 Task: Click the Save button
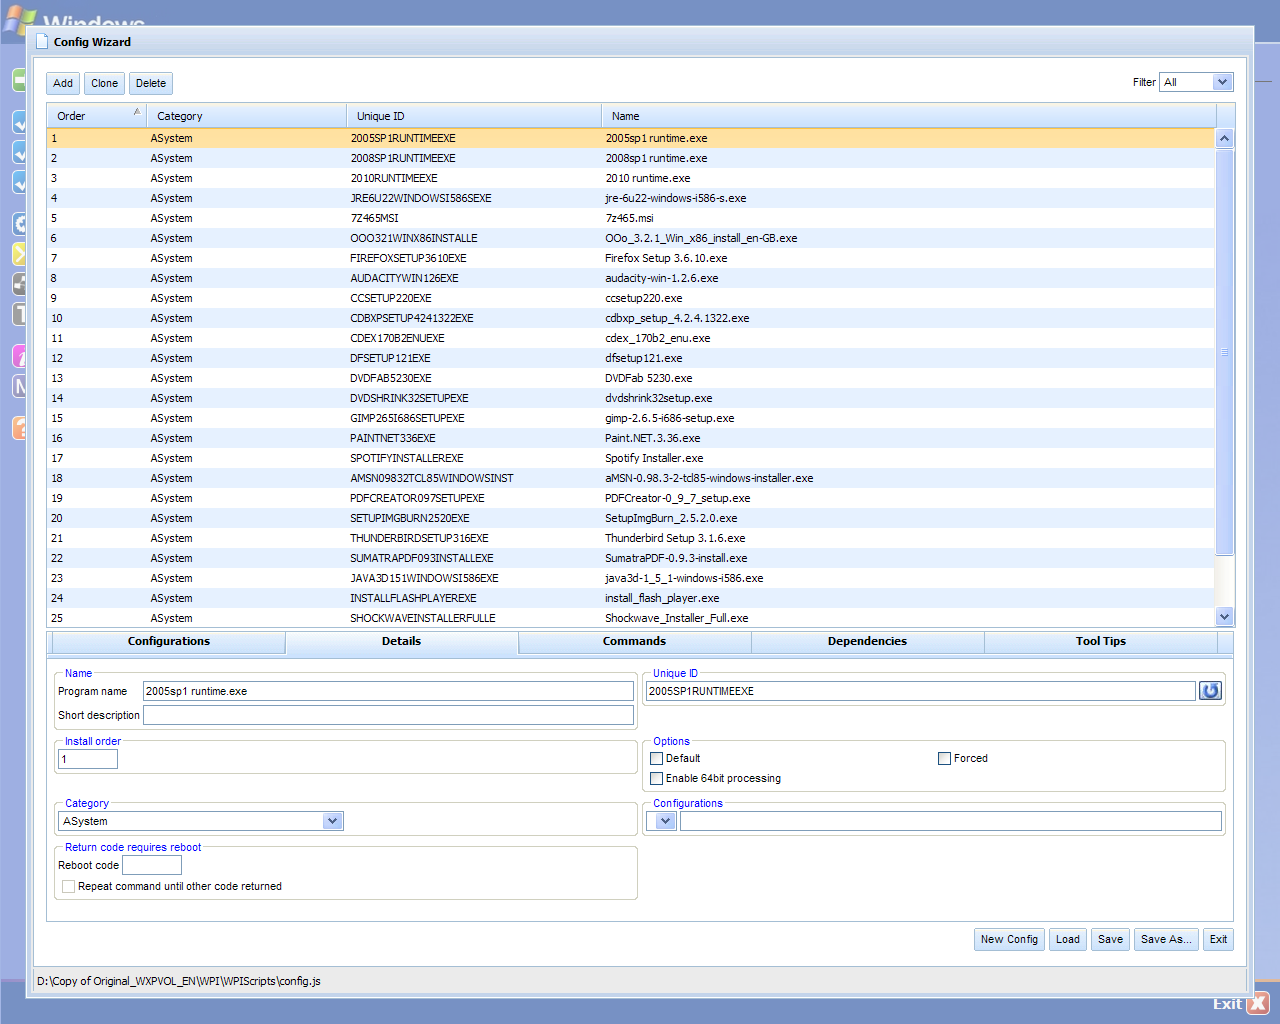coord(1110,939)
